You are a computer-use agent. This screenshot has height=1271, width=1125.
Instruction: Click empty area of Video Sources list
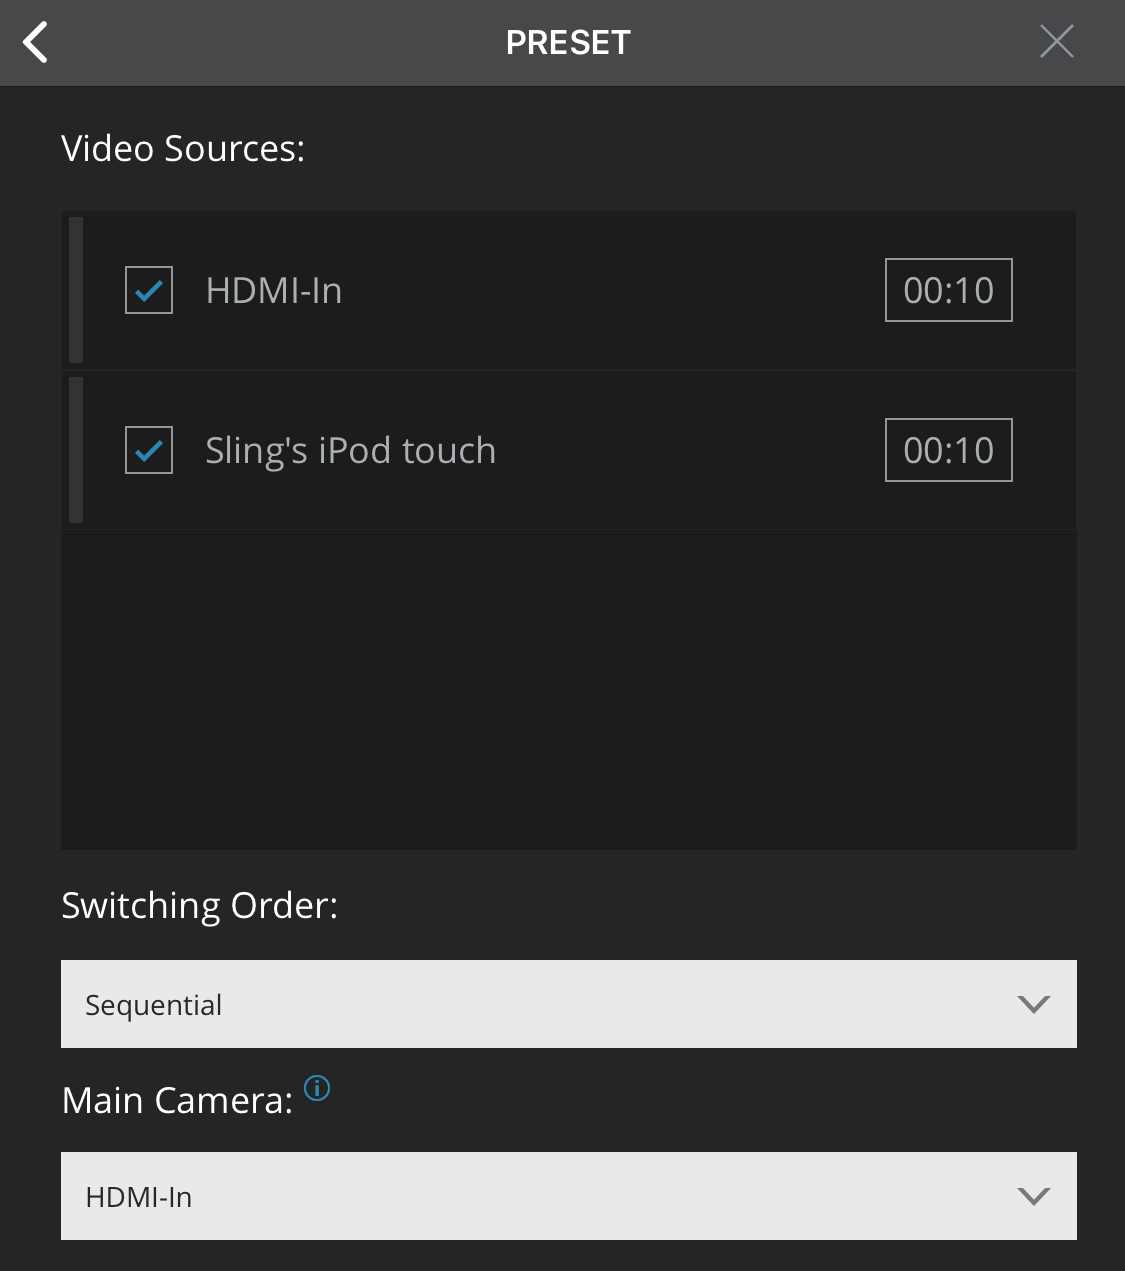click(x=569, y=690)
